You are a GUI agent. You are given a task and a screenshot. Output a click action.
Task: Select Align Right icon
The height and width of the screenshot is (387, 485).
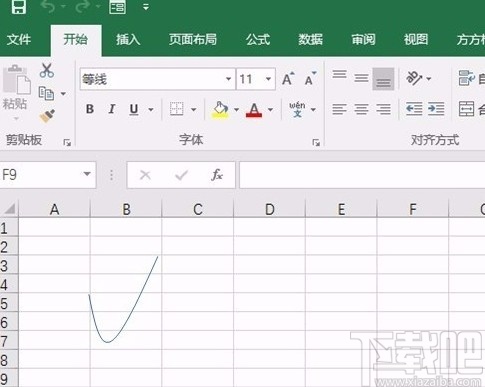click(383, 109)
